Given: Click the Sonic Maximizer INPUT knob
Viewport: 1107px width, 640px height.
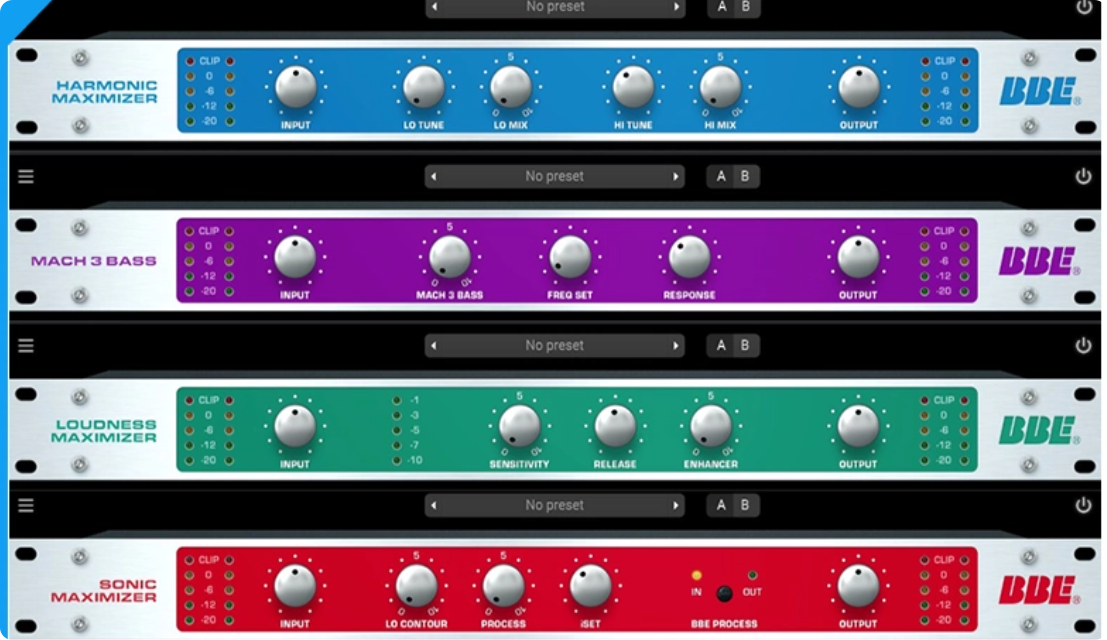Looking at the screenshot, I should click(295, 586).
